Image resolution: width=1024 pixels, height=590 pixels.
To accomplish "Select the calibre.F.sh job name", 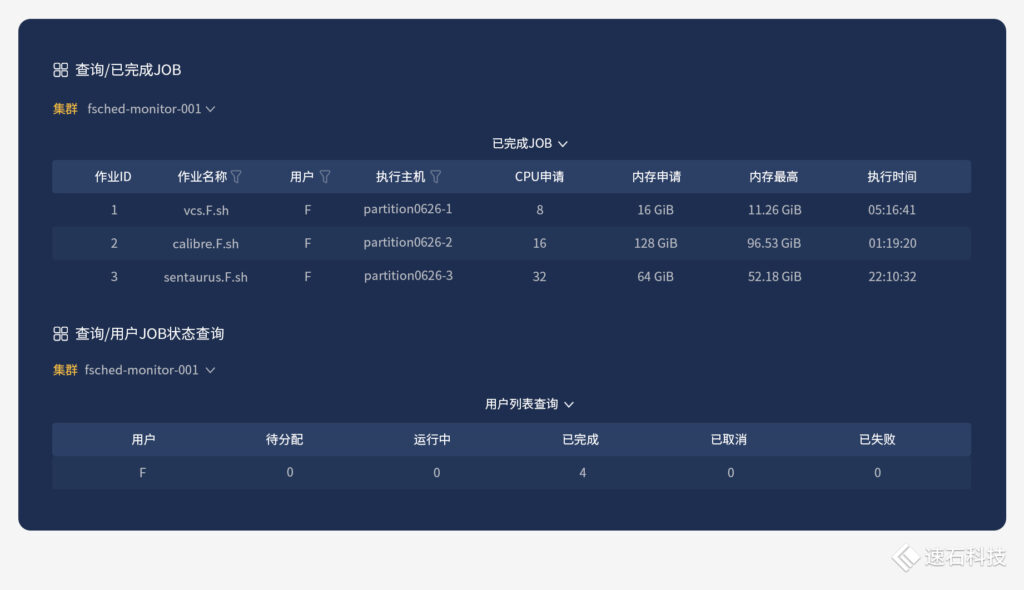I will click(x=205, y=243).
